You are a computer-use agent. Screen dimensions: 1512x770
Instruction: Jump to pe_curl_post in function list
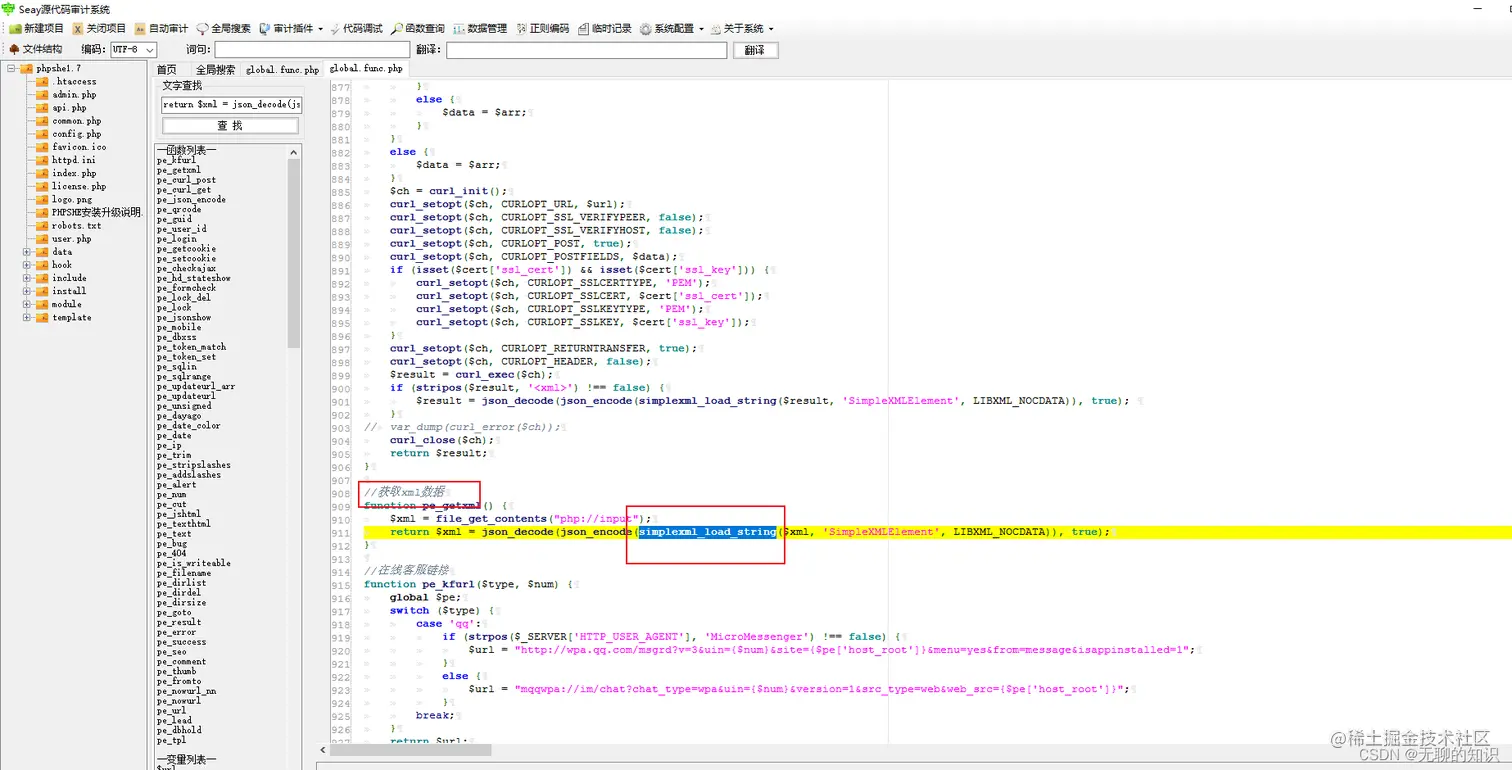tap(186, 180)
